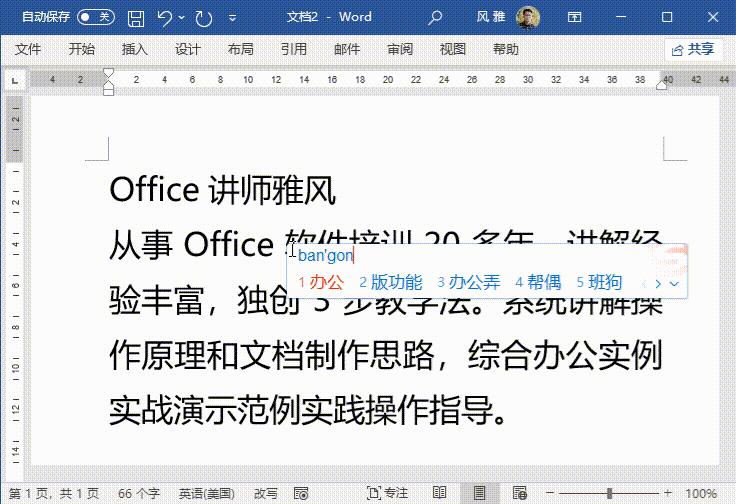Image resolution: width=736 pixels, height=504 pixels.
Task: Click the user account avatar
Action: click(x=528, y=18)
